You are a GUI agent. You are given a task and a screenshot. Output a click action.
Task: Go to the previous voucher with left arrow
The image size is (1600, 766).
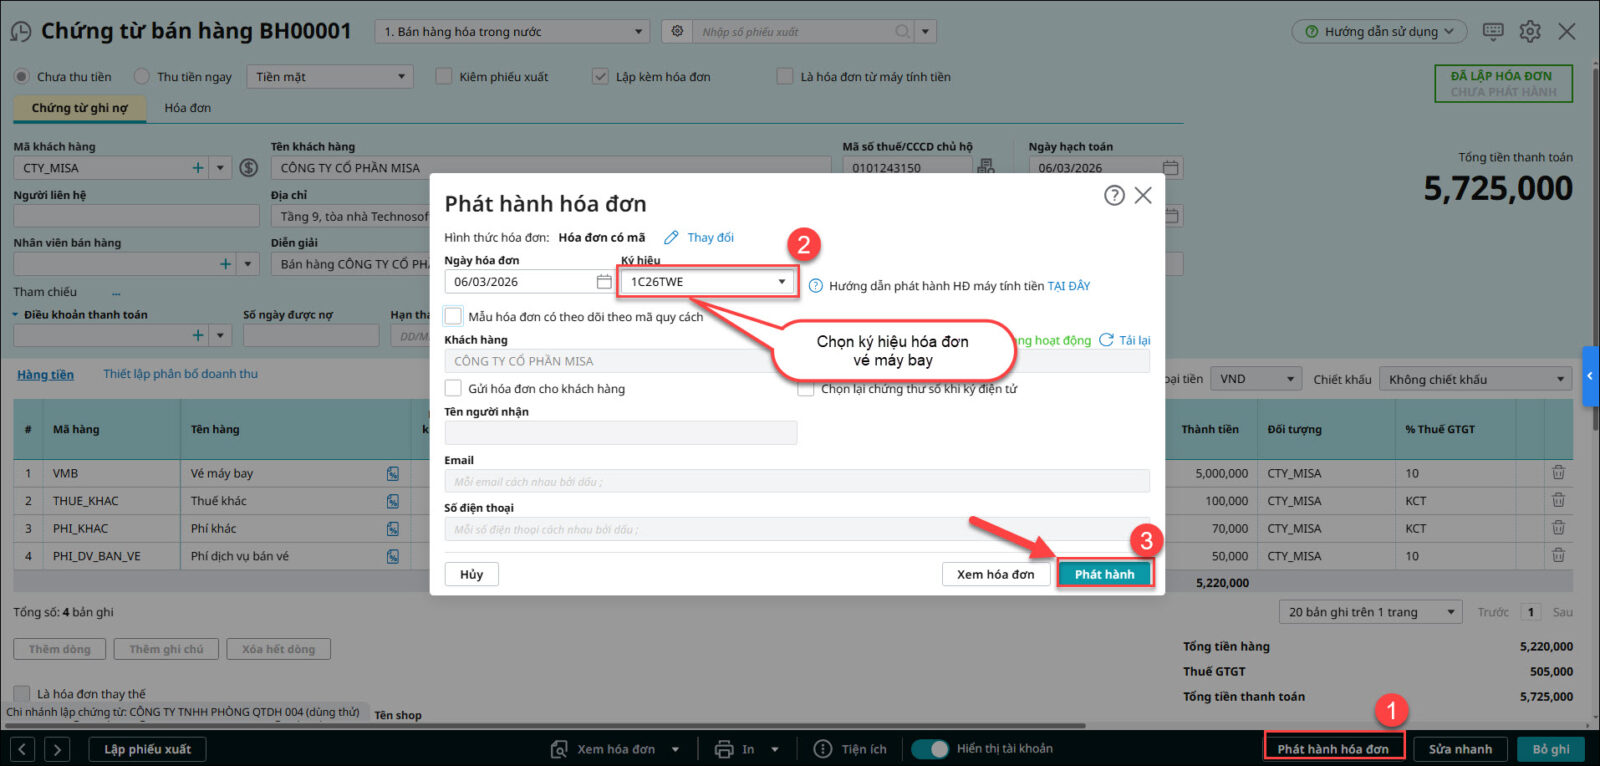(23, 749)
